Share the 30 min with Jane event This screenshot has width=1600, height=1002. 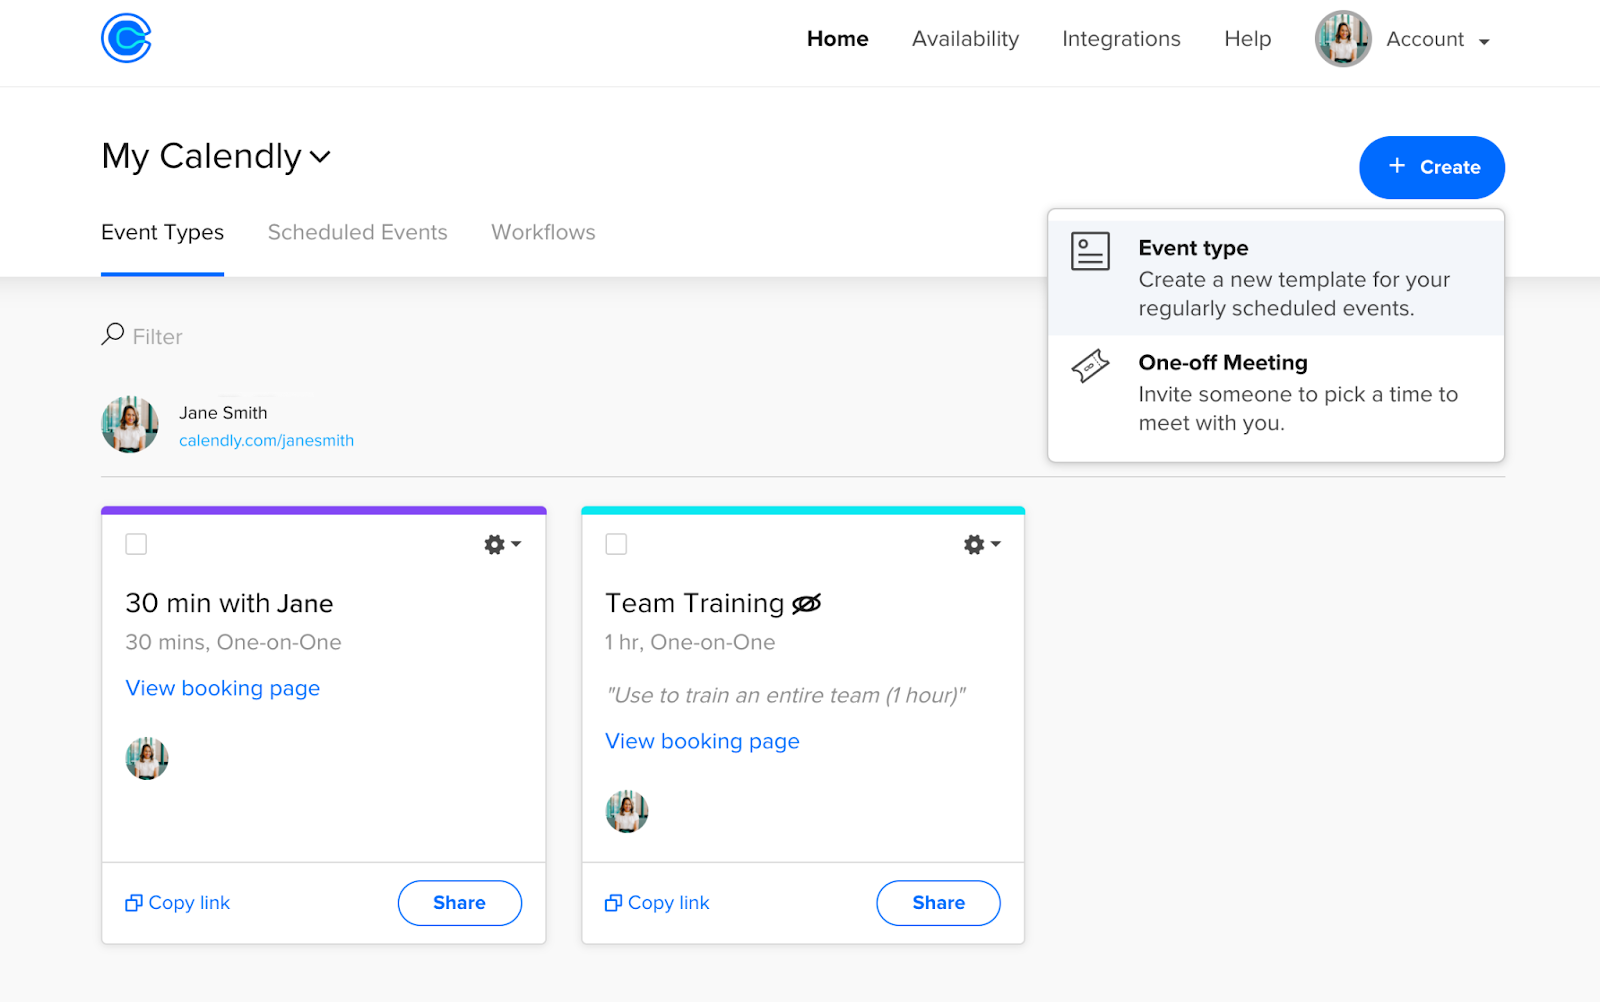(460, 903)
